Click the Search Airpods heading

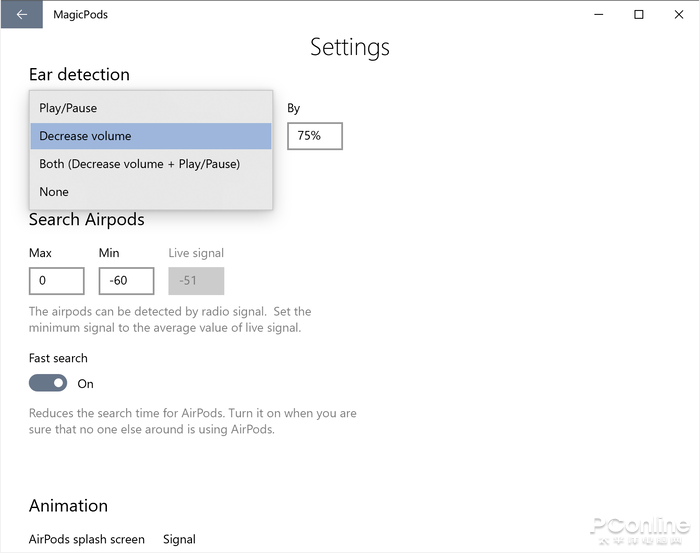(86, 220)
